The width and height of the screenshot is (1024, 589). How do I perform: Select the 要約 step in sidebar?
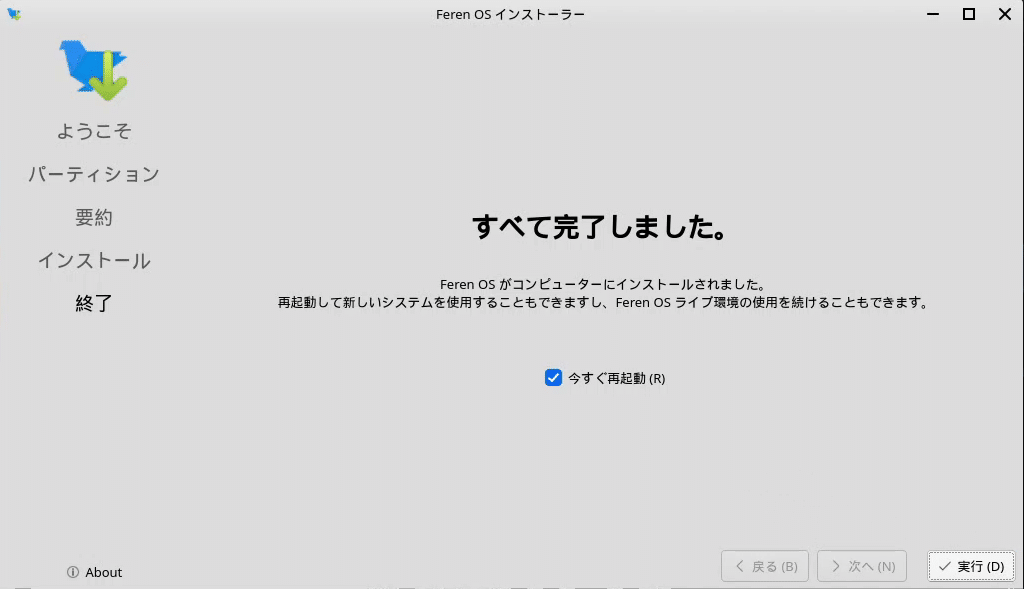tap(94, 217)
